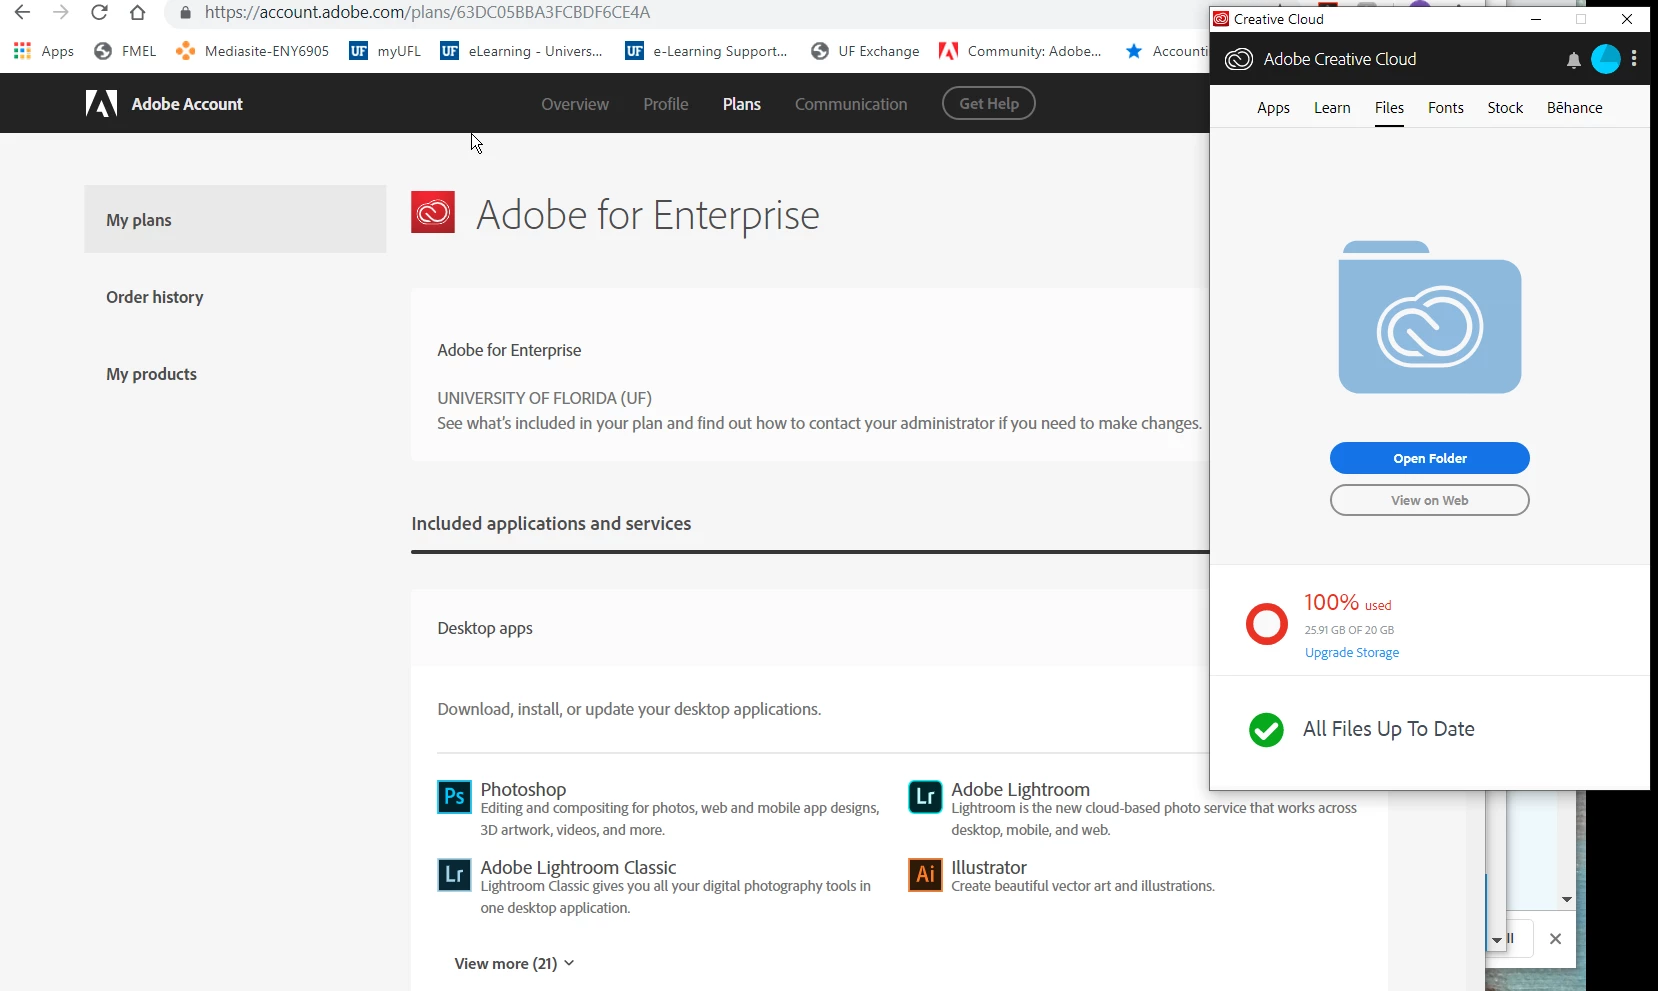Switch to Apps tab in Creative Cloud

click(1273, 108)
